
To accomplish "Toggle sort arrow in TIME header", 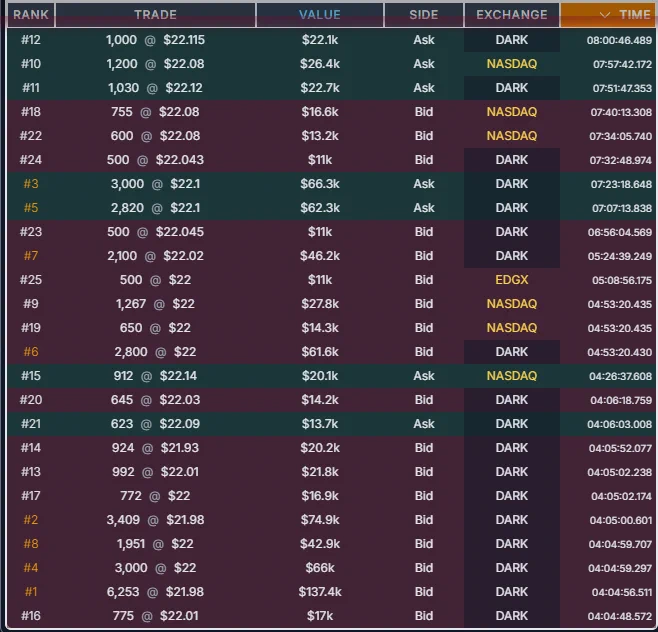I will (604, 15).
